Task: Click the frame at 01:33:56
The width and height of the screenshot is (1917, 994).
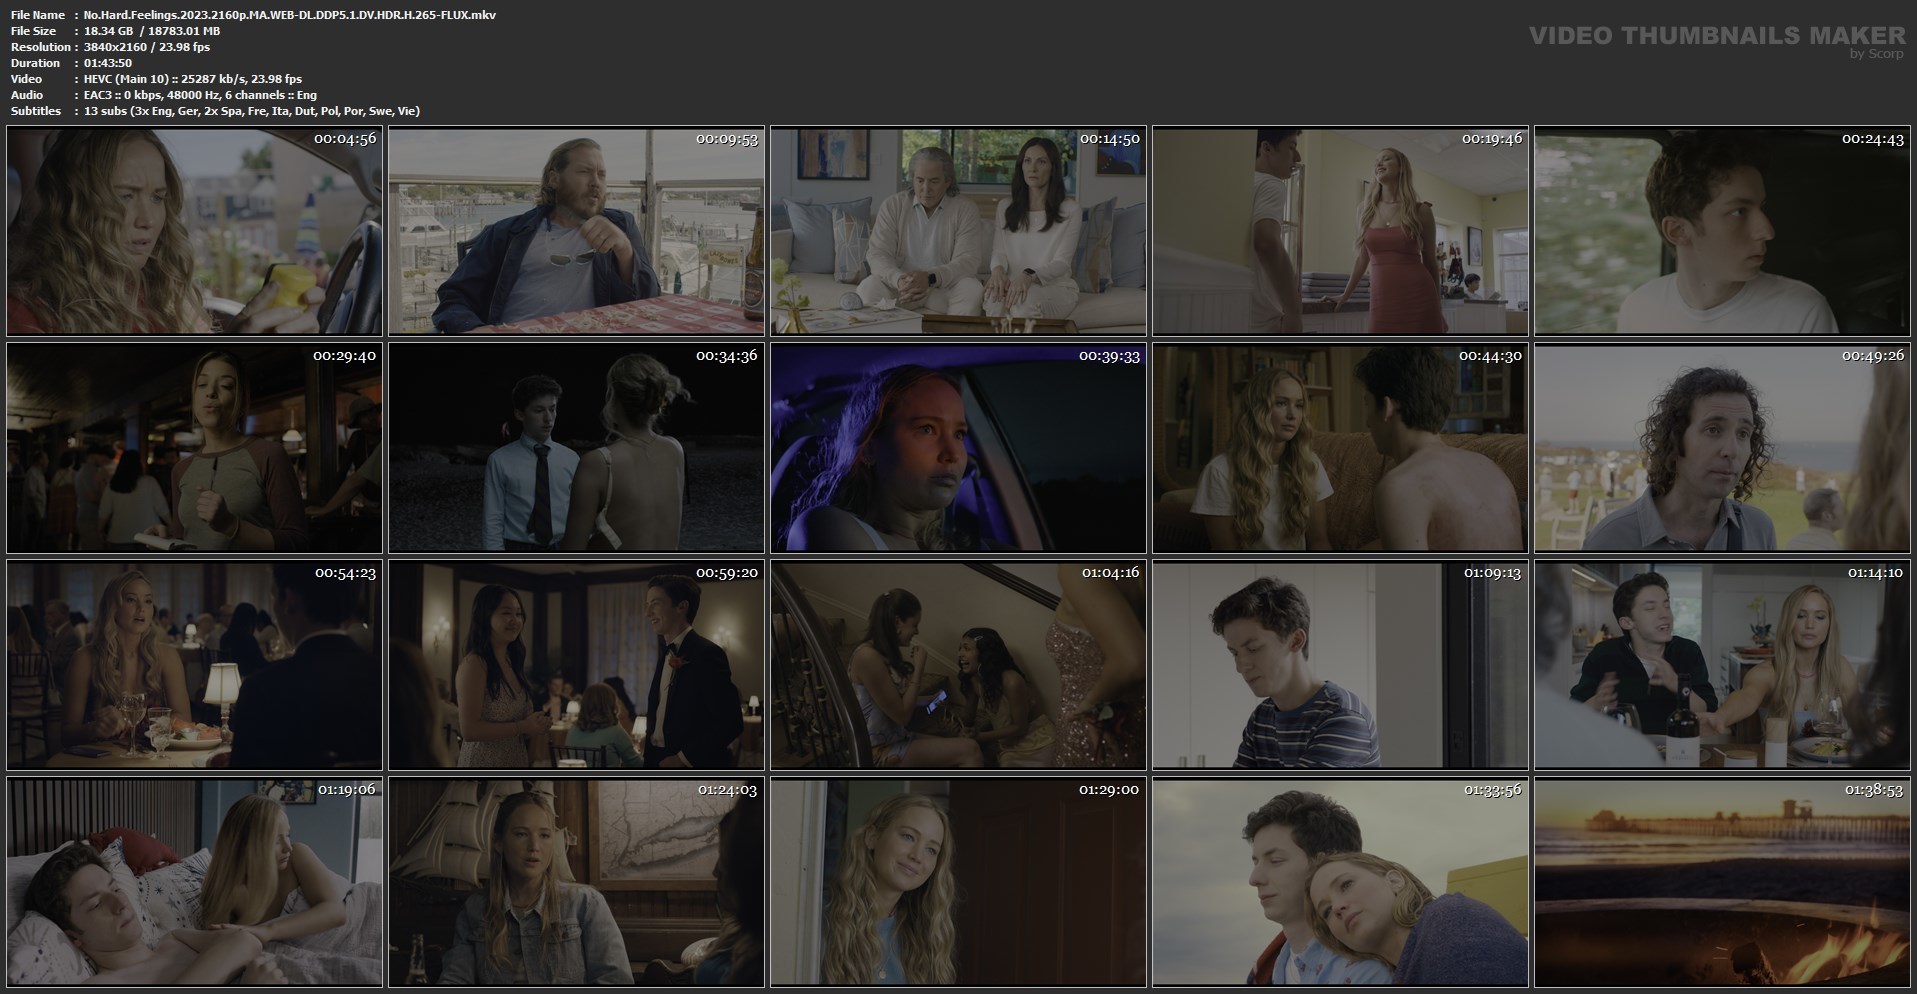Action: pos(1340,883)
